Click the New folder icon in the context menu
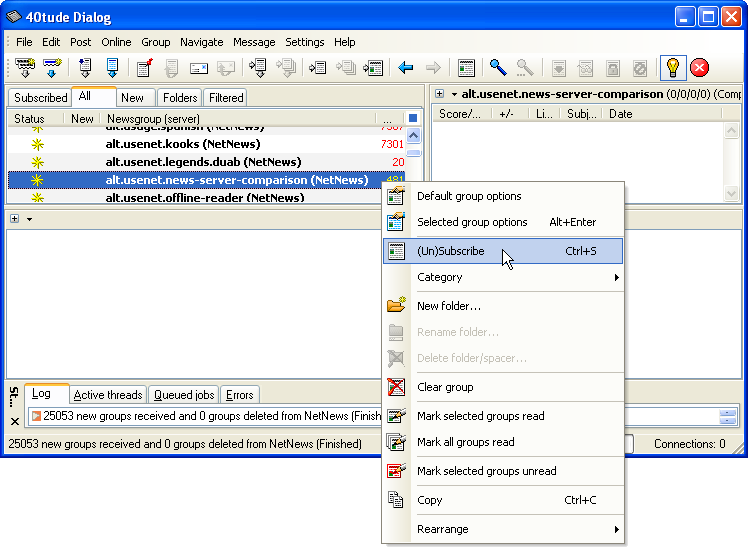 pos(396,305)
